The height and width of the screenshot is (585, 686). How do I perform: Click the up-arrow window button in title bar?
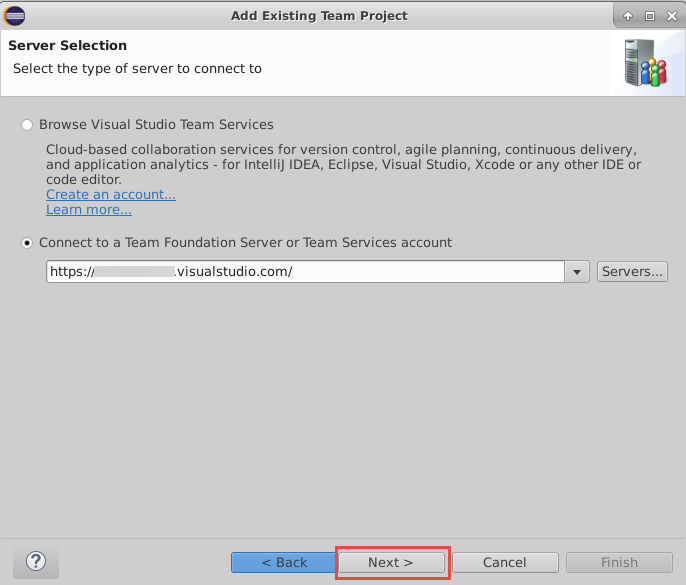[628, 16]
